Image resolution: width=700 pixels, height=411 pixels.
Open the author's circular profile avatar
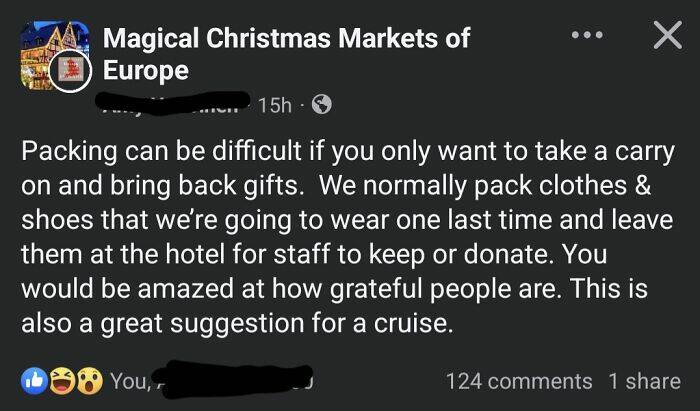[71, 71]
